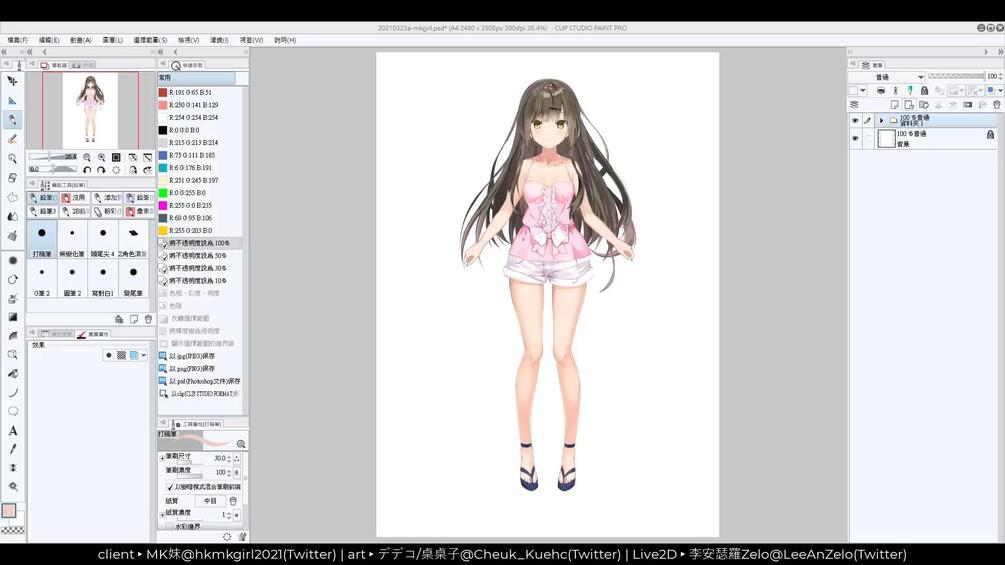
Task: Click save as jpg quick access entry
Action: 201,356
